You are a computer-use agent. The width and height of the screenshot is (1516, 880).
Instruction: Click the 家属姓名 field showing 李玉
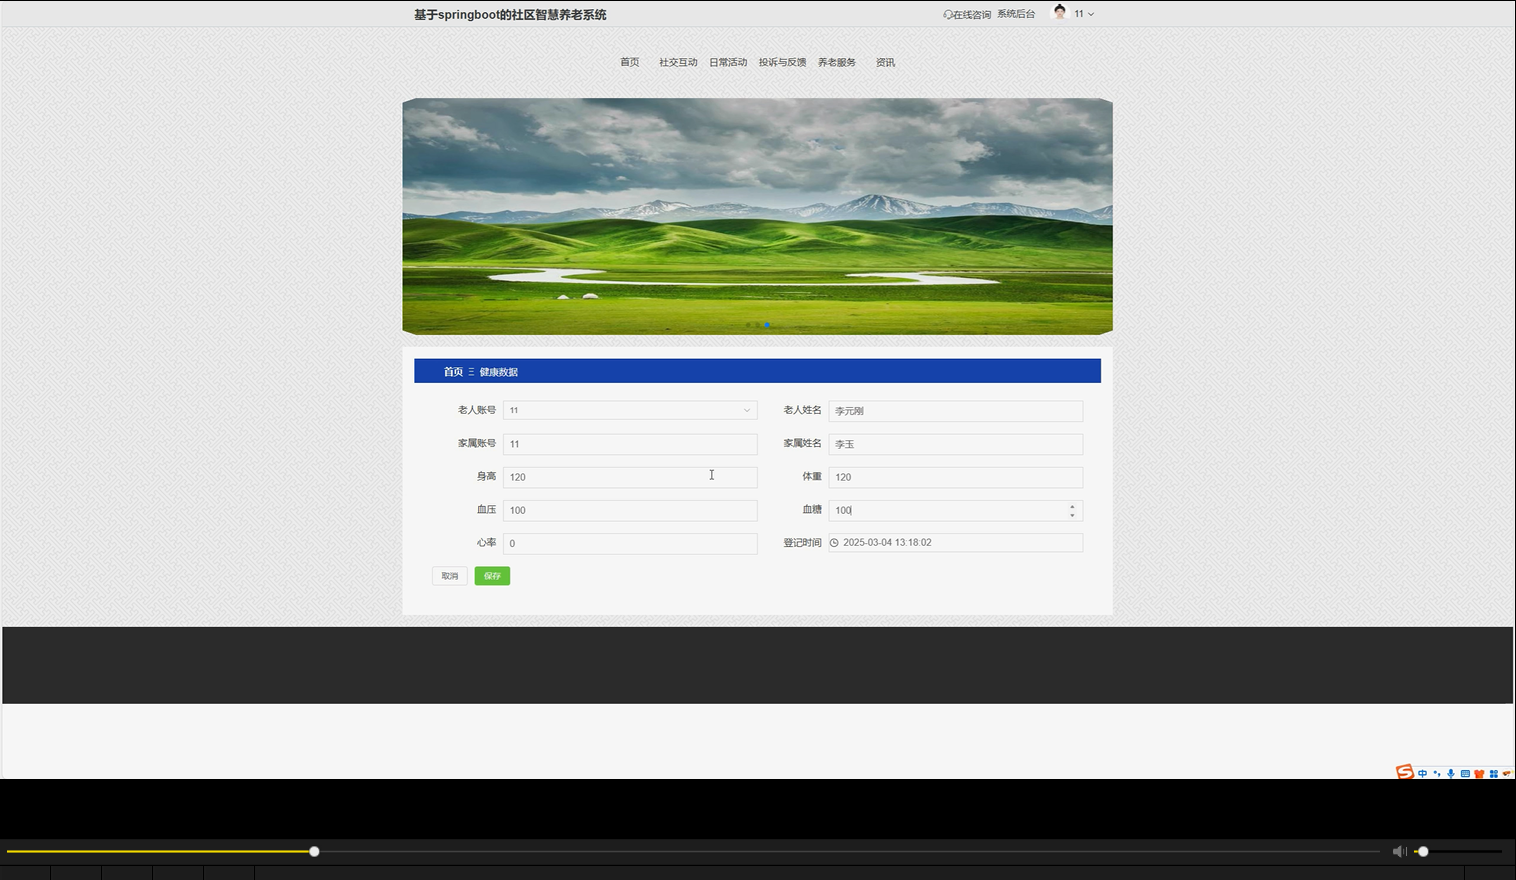tap(955, 444)
